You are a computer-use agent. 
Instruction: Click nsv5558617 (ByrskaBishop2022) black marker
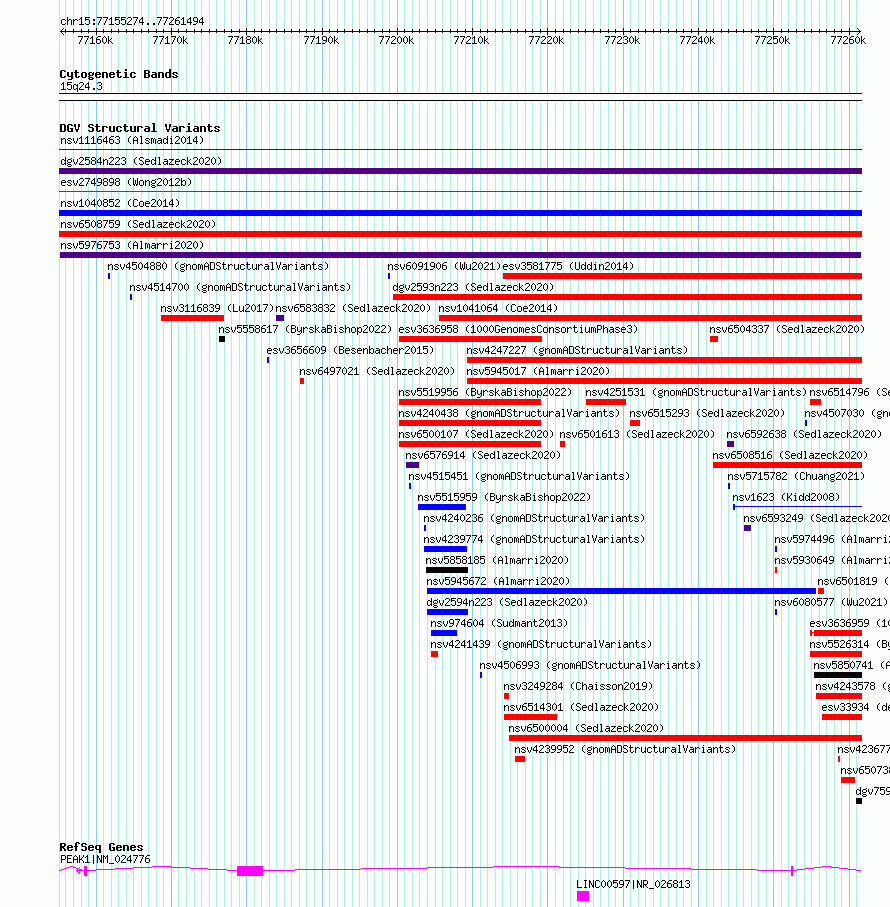(x=222, y=339)
